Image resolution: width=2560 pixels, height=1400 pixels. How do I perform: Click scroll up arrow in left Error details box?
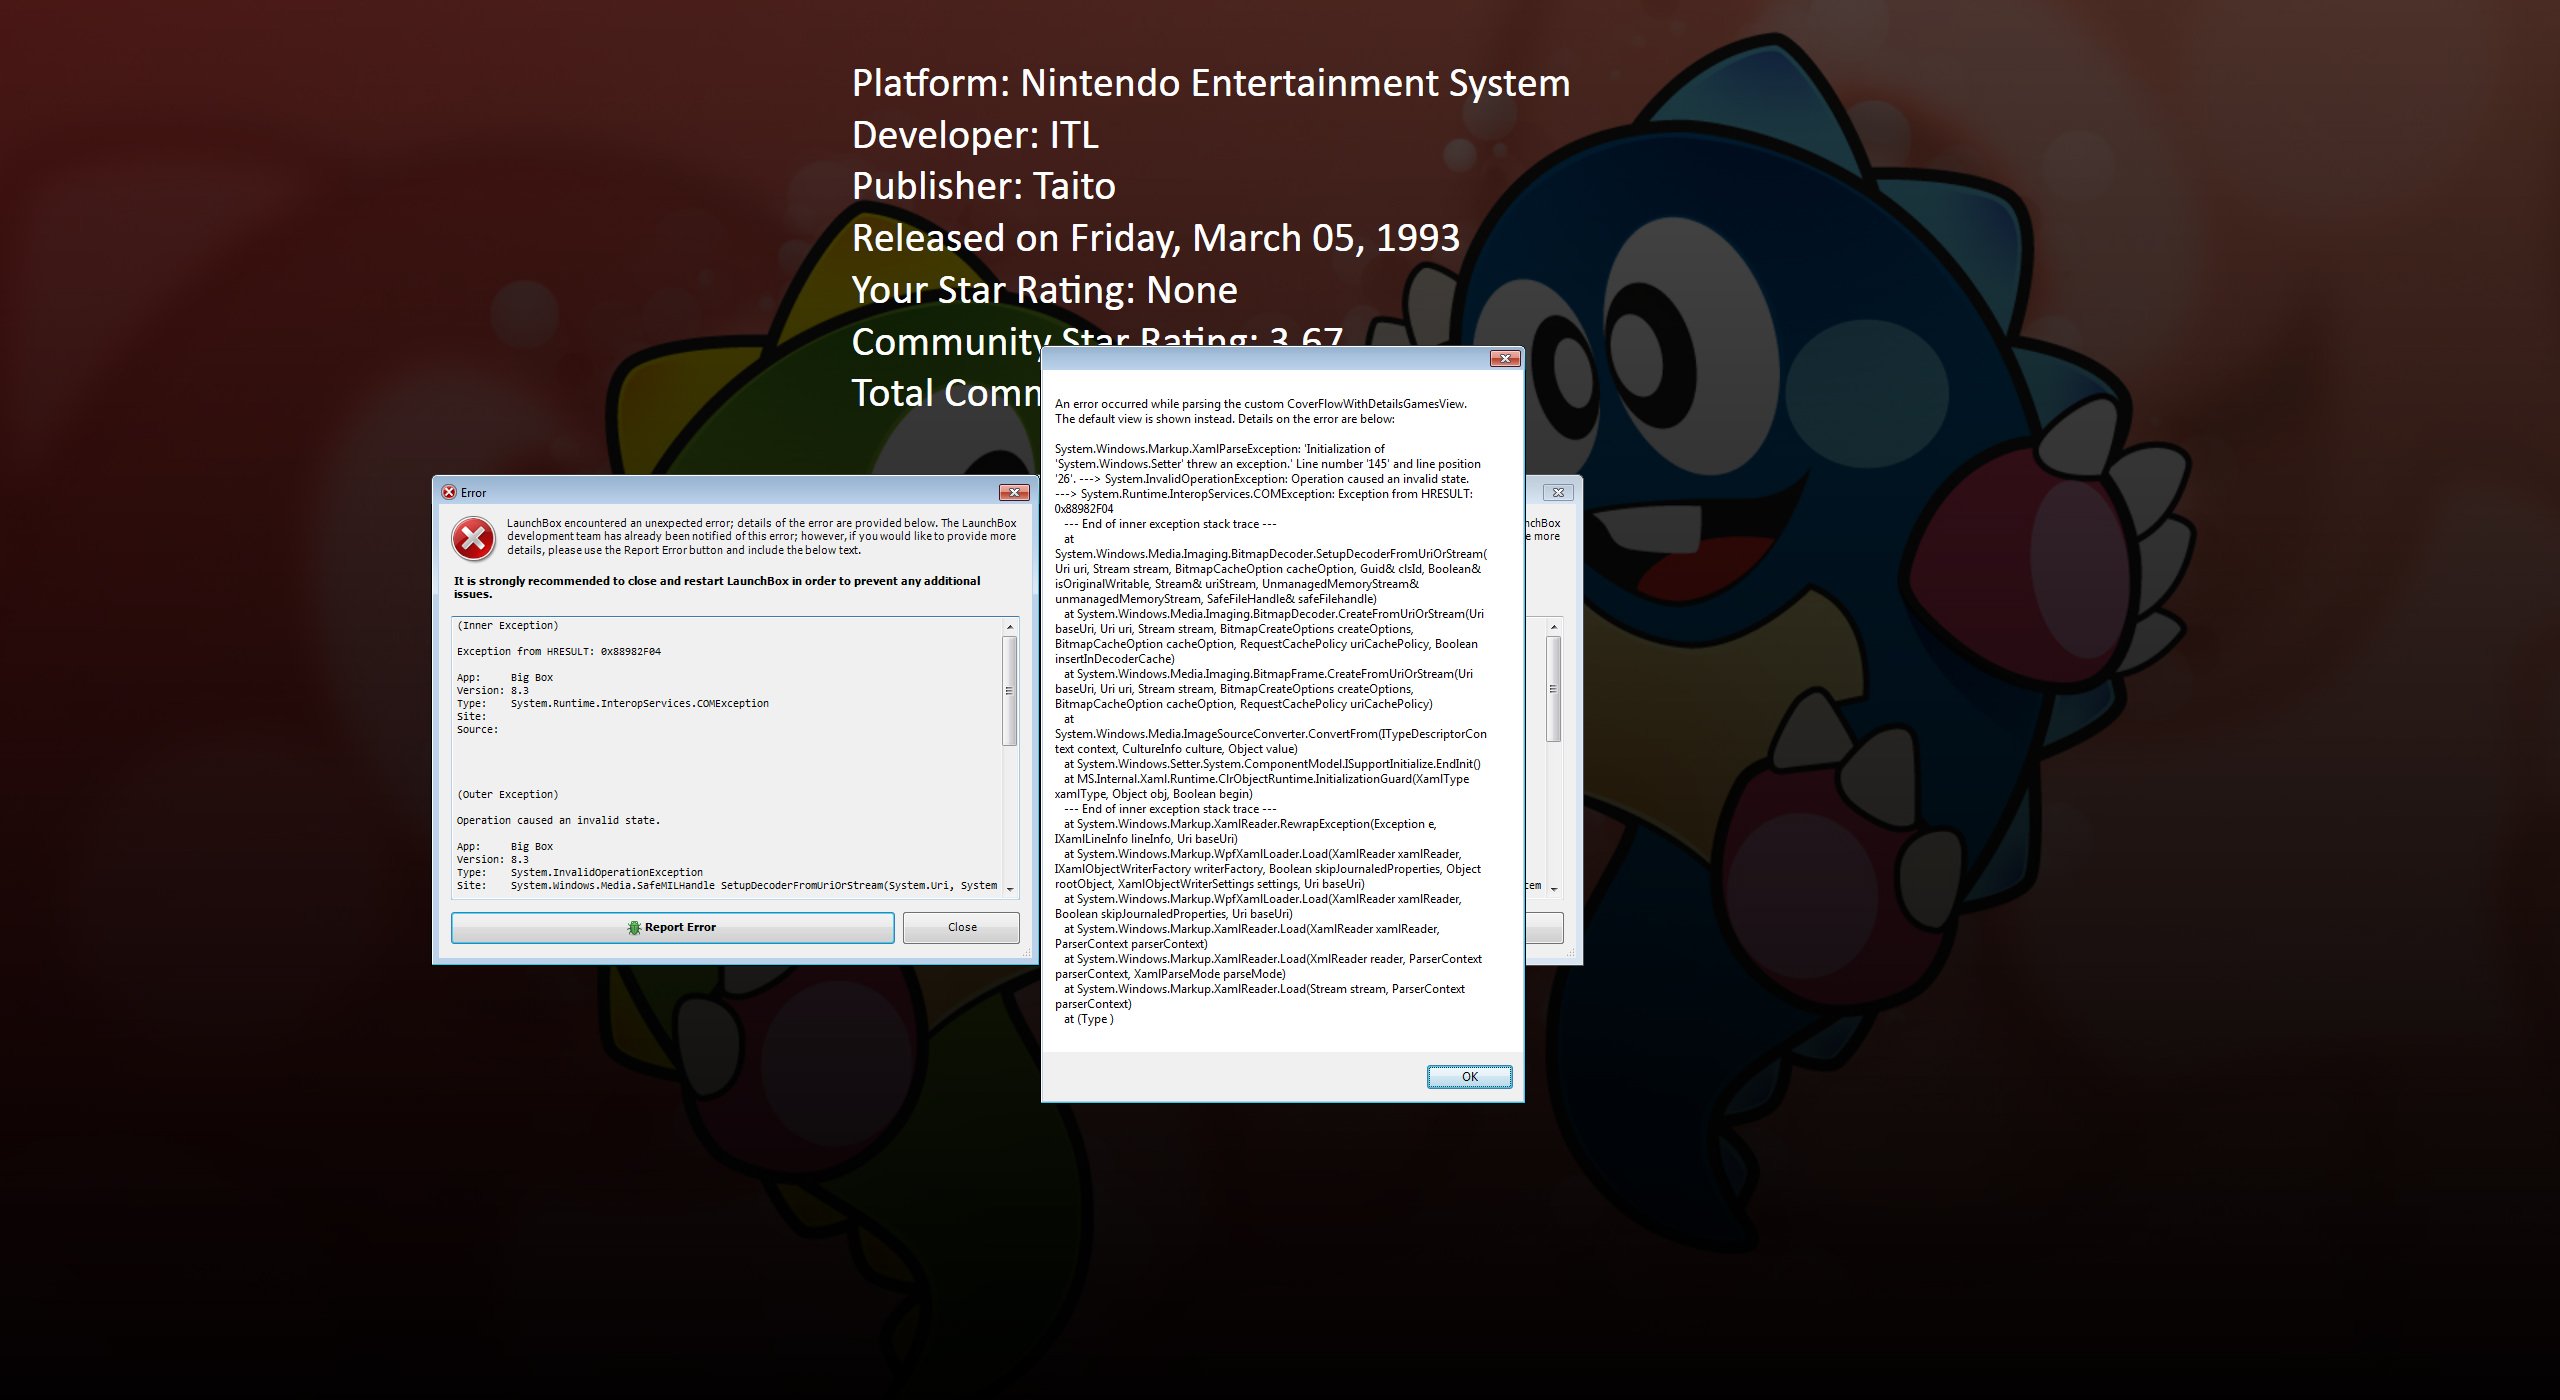pyautogui.click(x=1010, y=627)
